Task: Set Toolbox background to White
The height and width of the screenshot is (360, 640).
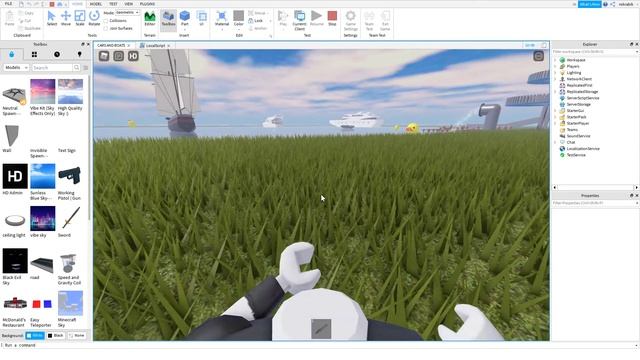Action: click(x=35, y=336)
